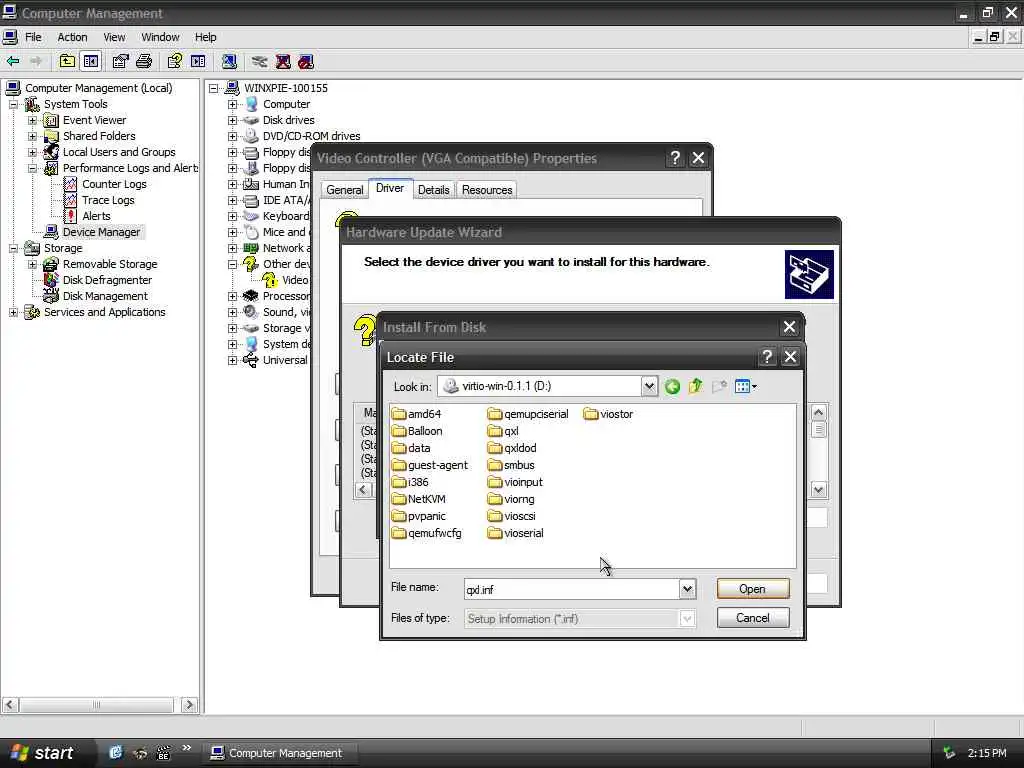Switch to the Resources tab in Properties

(487, 190)
